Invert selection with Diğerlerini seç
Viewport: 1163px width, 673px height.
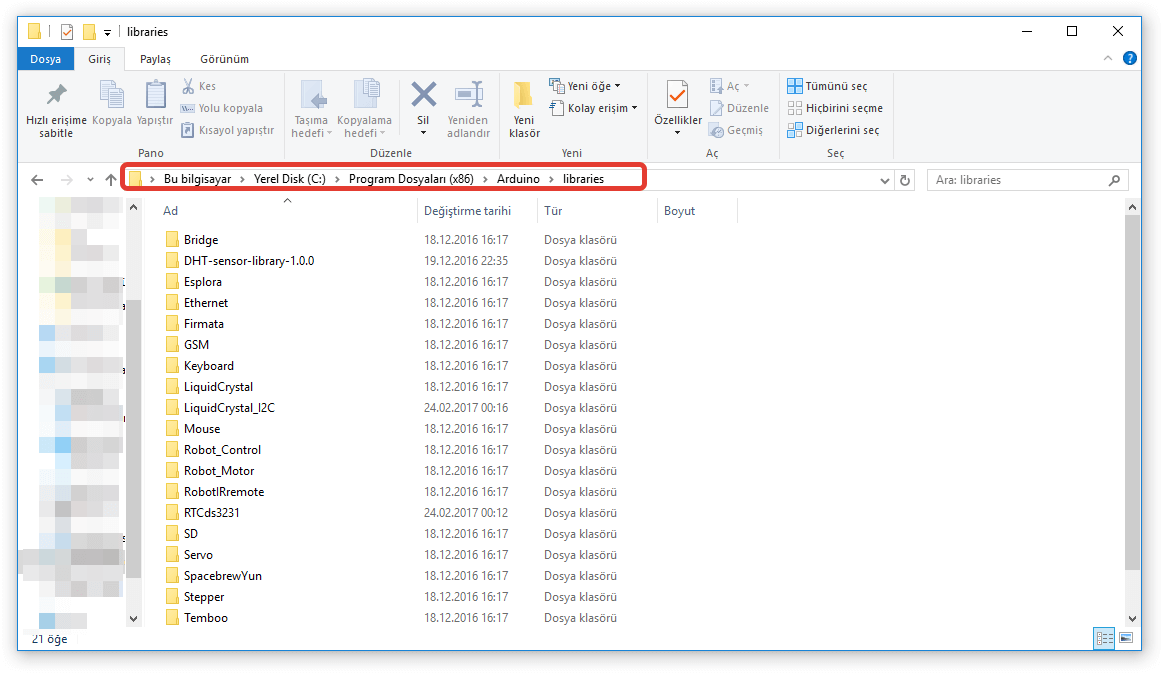[x=834, y=131]
